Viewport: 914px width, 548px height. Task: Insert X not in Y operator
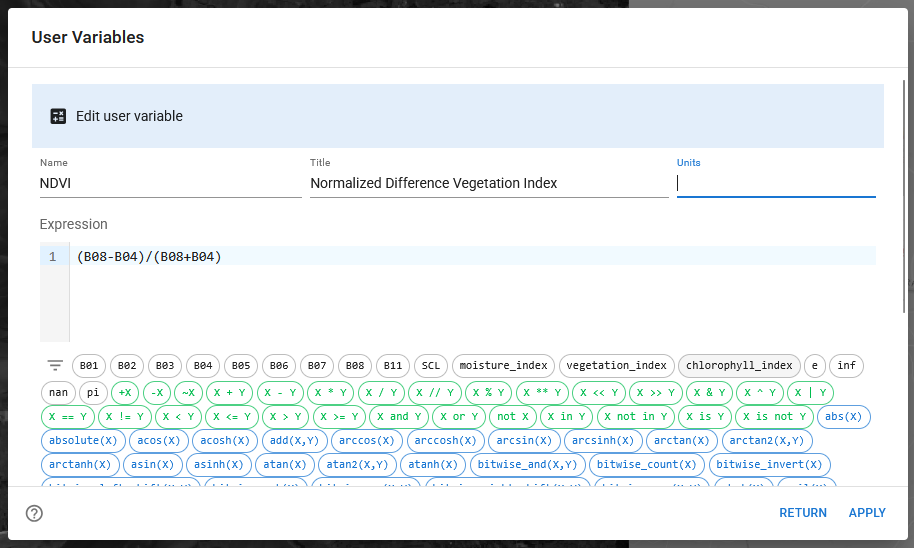tap(636, 416)
